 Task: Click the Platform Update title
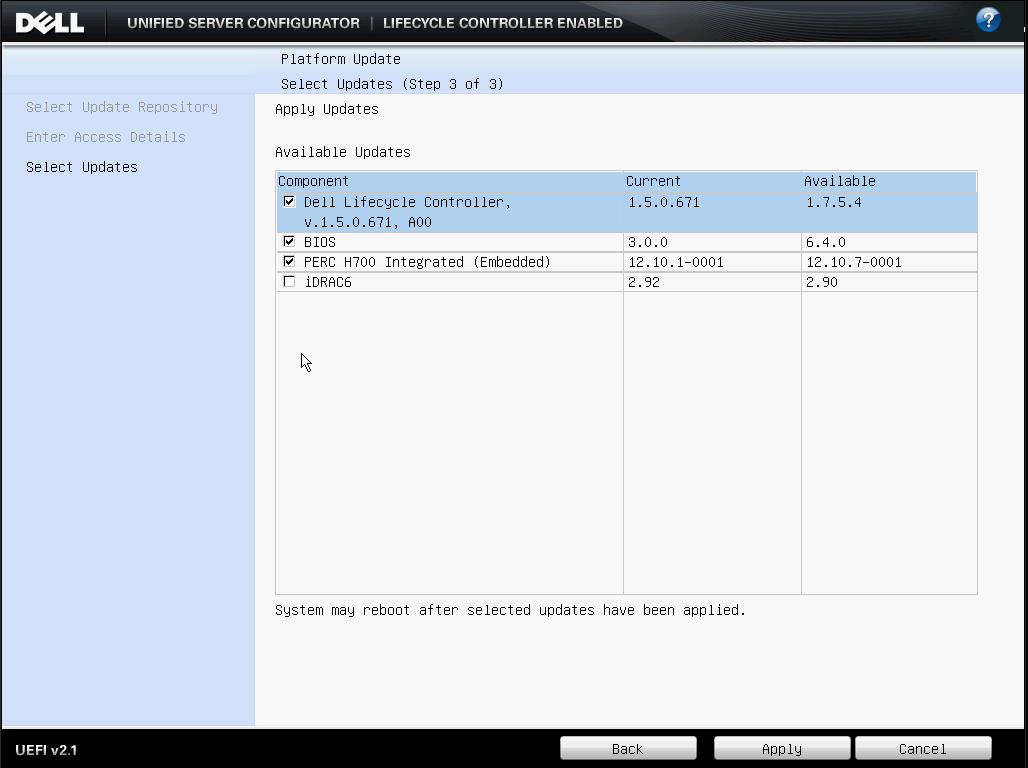click(x=341, y=59)
